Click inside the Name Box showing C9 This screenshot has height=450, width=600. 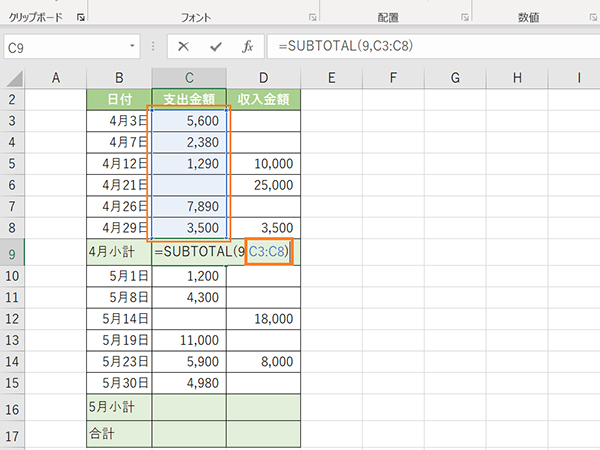pyautogui.click(x=60, y=47)
